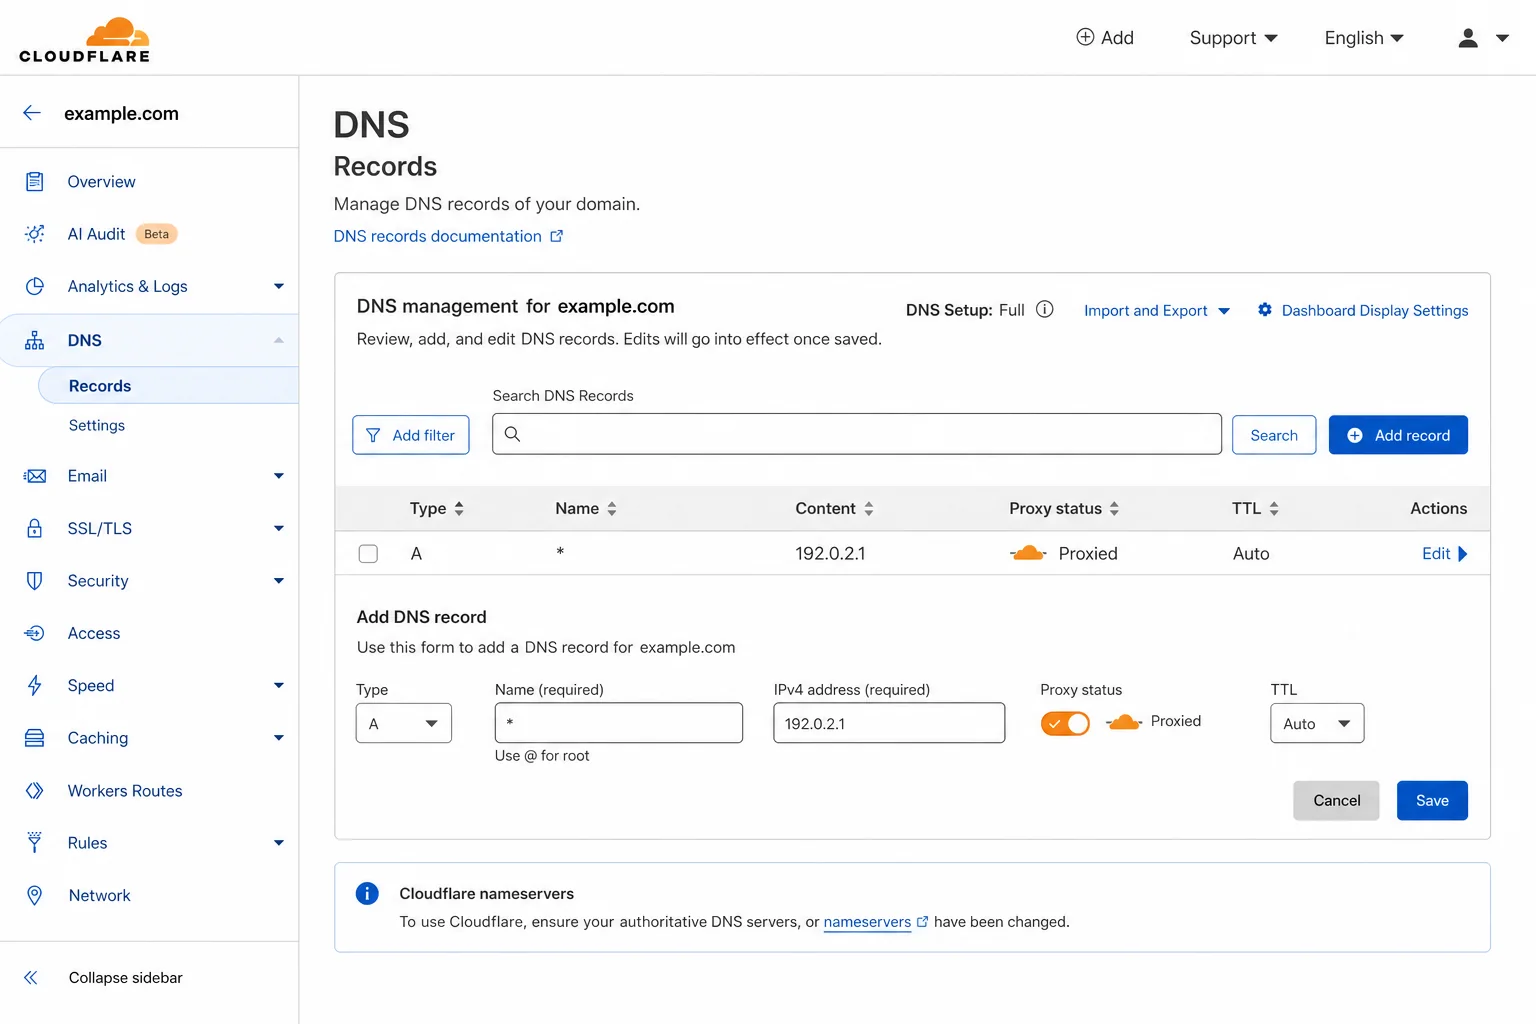The image size is (1536, 1024).
Task: Expand the Security sidebar section
Action: tap(279, 581)
